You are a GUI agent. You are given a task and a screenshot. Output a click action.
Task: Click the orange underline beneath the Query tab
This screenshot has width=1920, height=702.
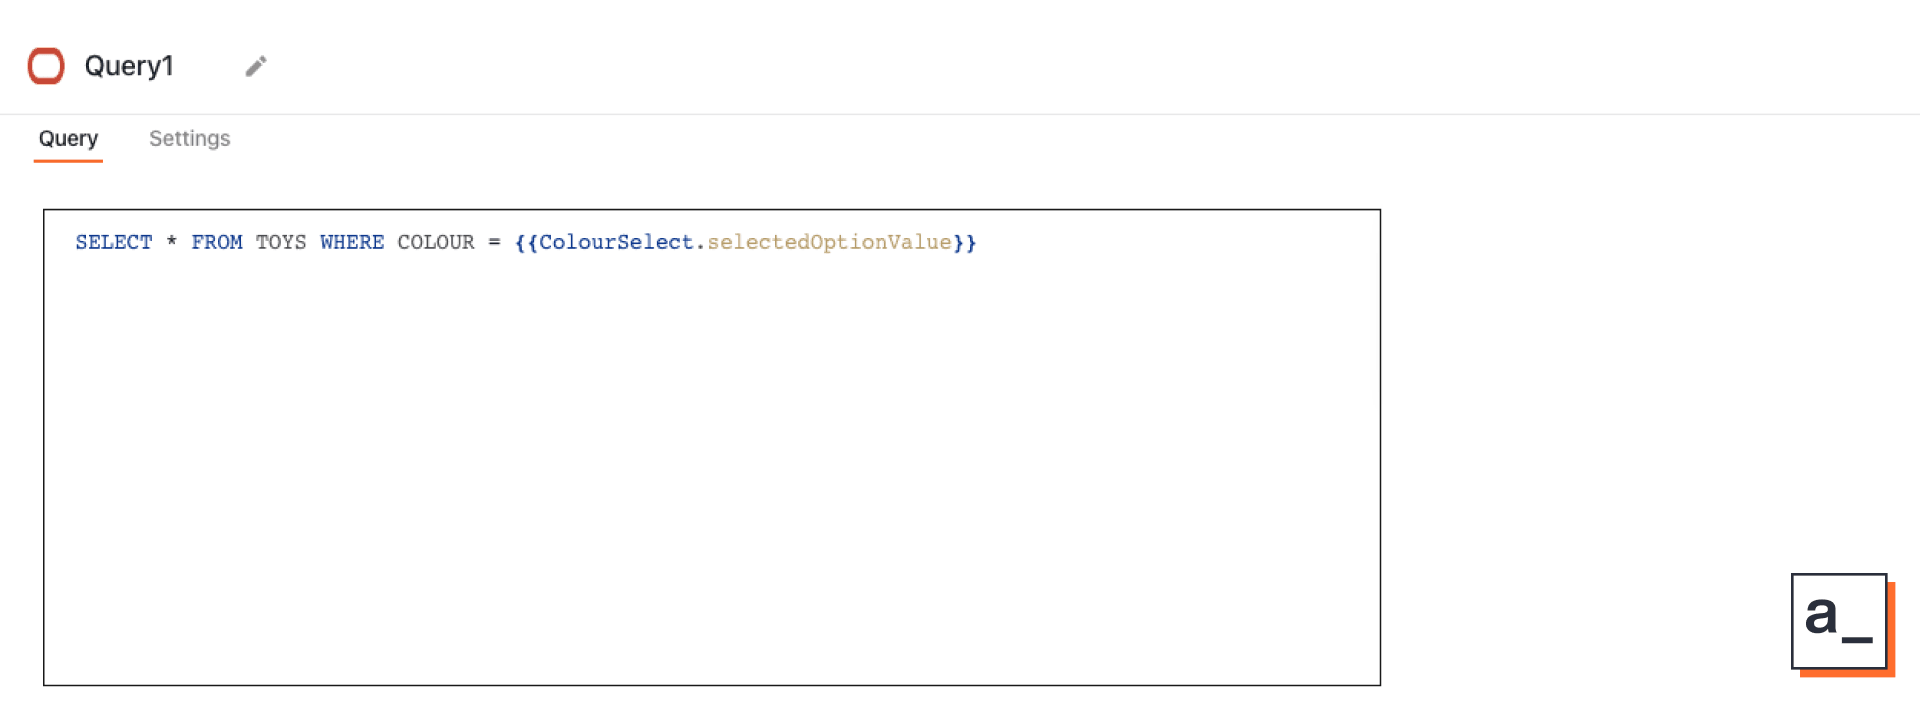(68, 162)
